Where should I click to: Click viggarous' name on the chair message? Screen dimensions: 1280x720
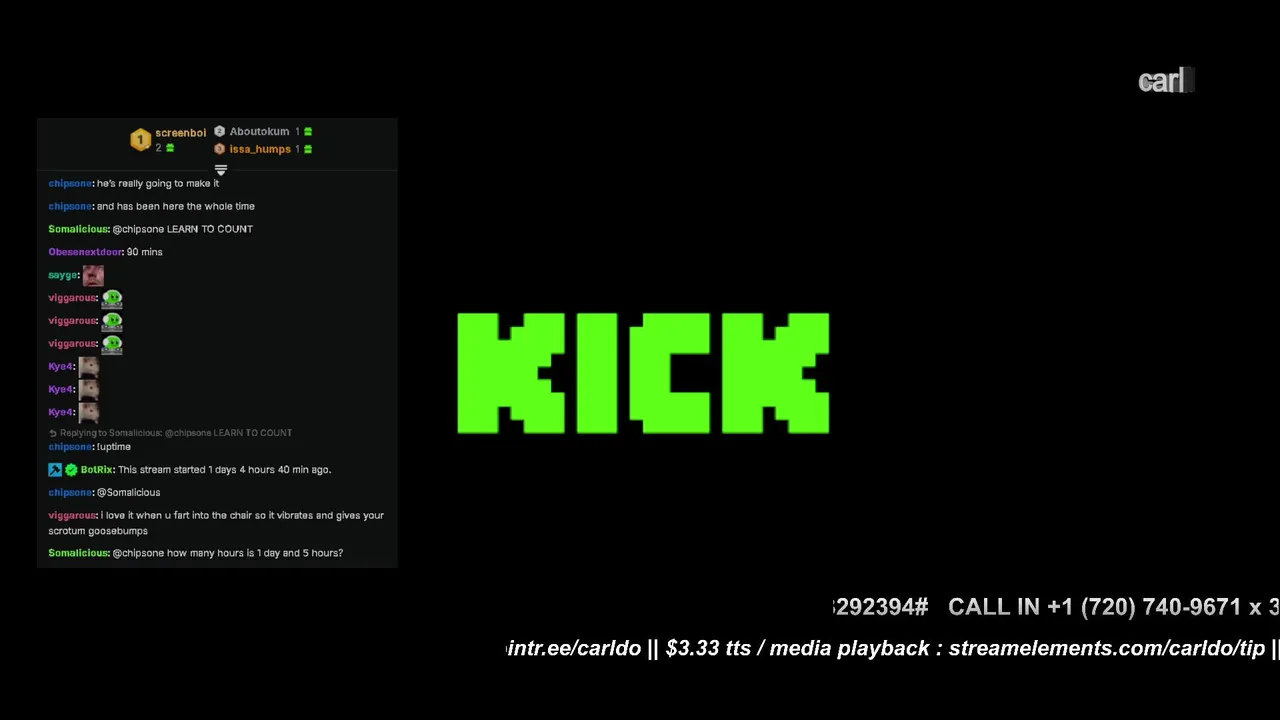pos(72,516)
